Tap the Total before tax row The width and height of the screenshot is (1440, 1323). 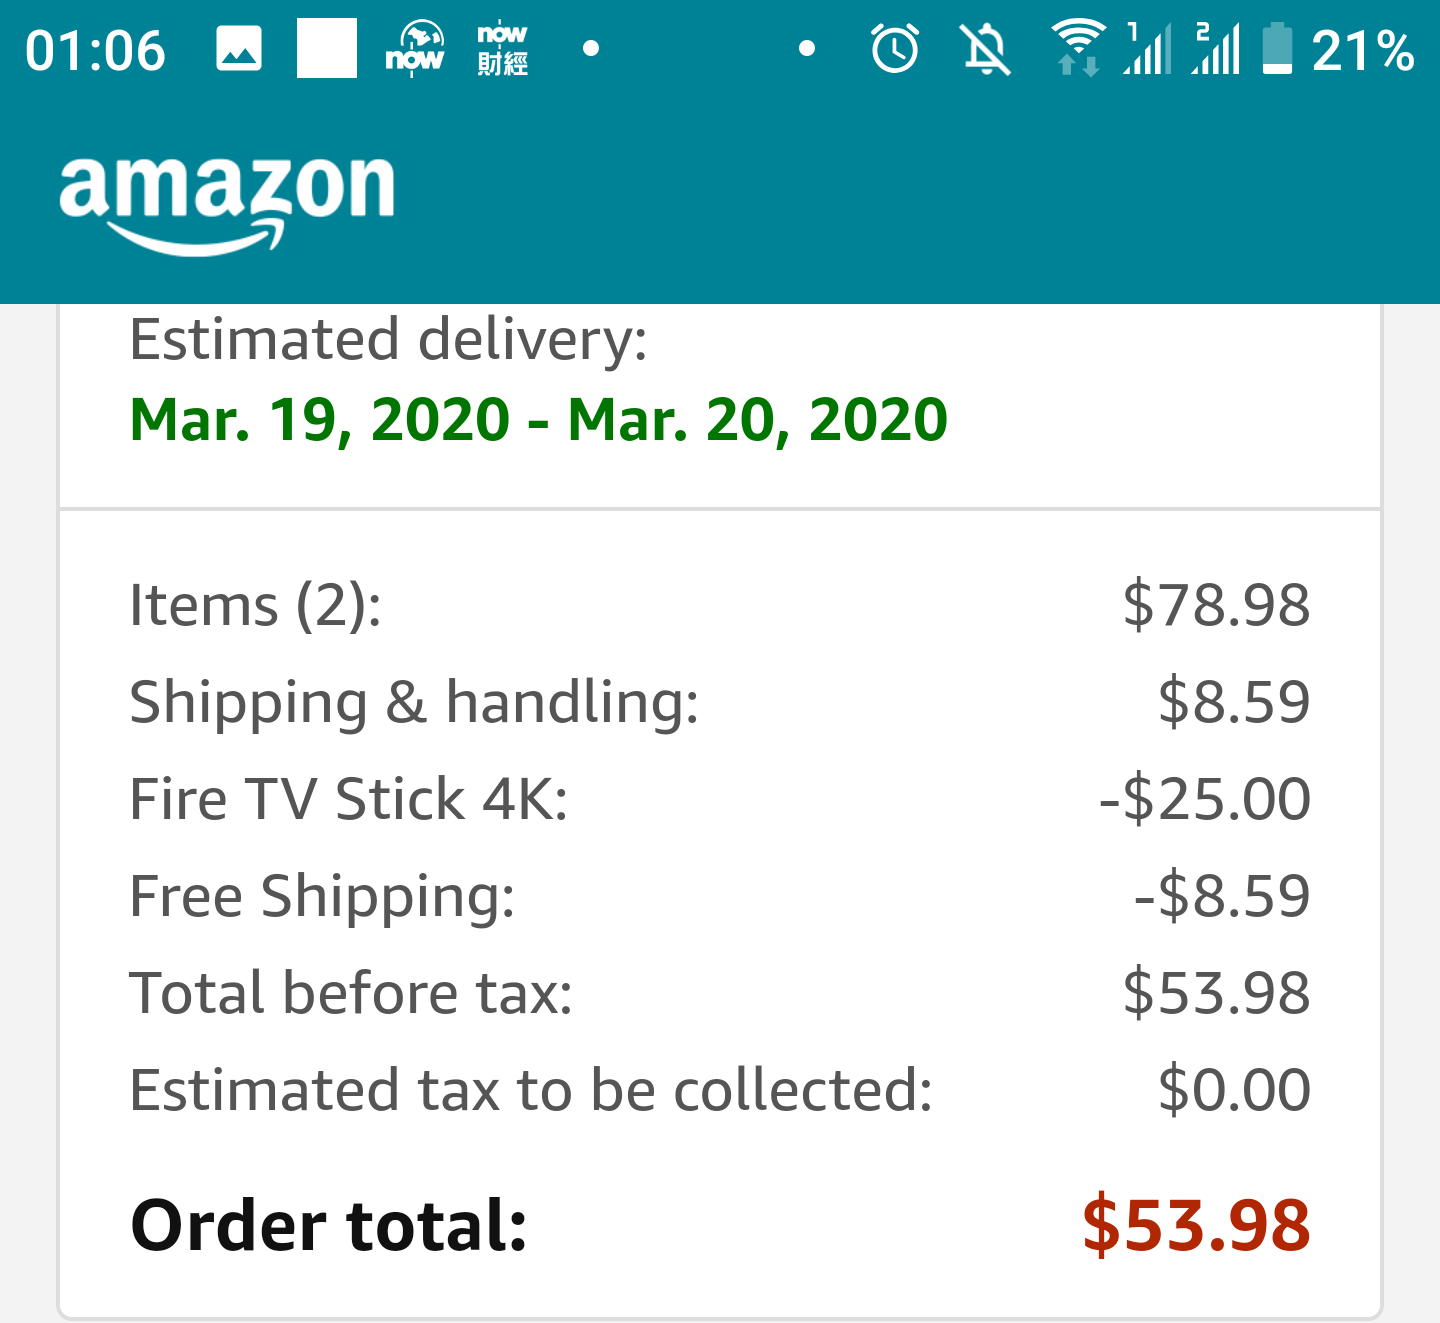pyautogui.click(x=720, y=993)
